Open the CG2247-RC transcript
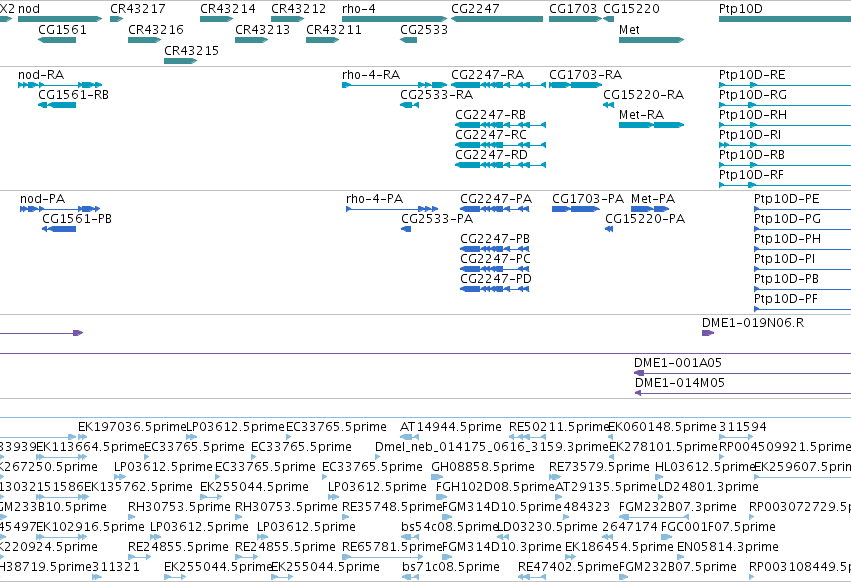The height and width of the screenshot is (582, 851). [491, 135]
